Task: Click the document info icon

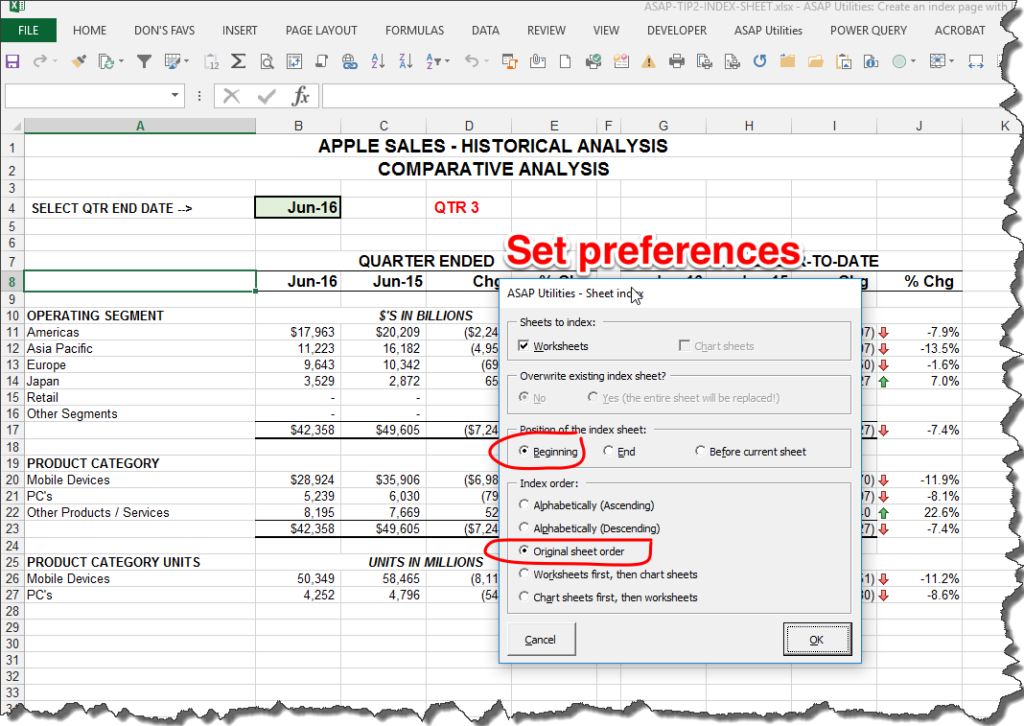Action: pyautogui.click(x=871, y=61)
